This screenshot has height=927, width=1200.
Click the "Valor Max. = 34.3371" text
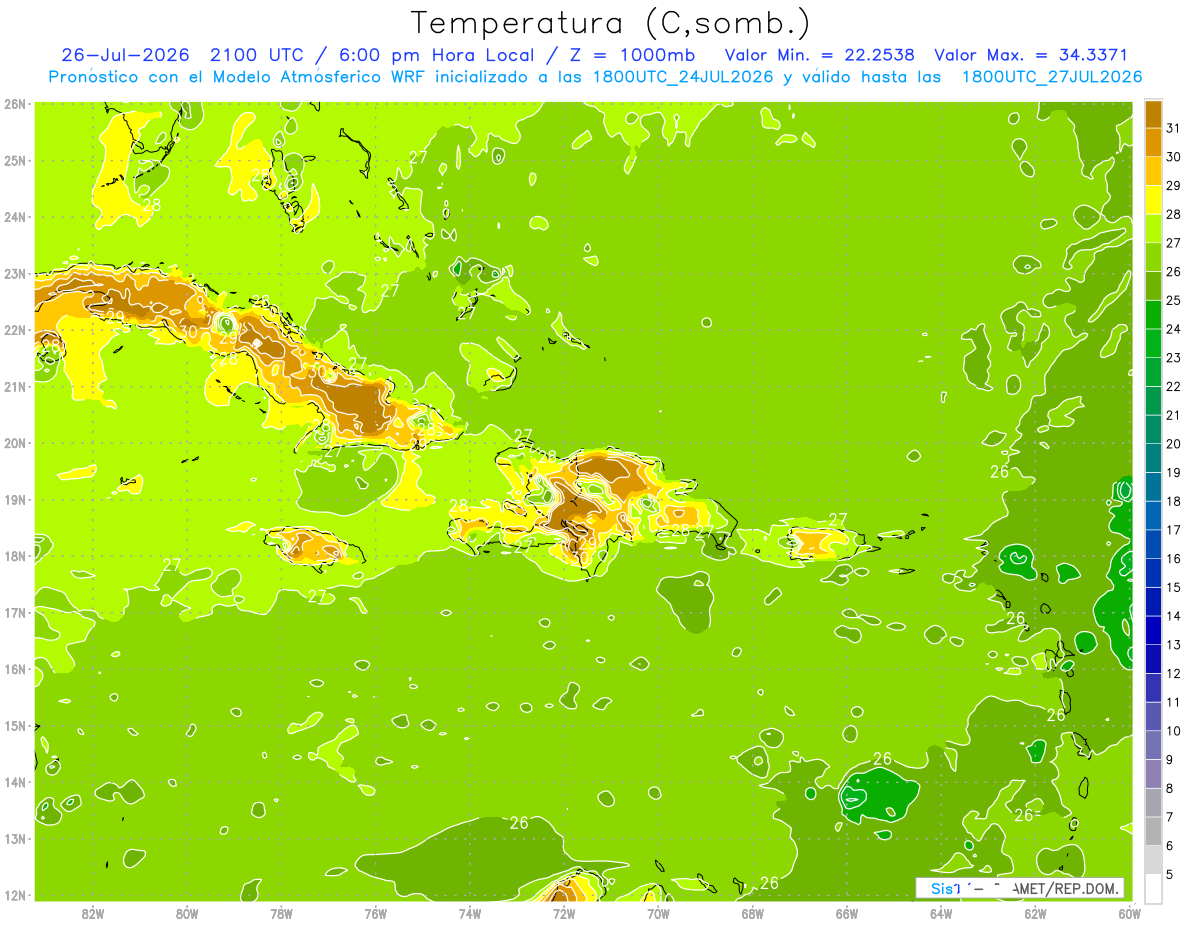point(1031,55)
